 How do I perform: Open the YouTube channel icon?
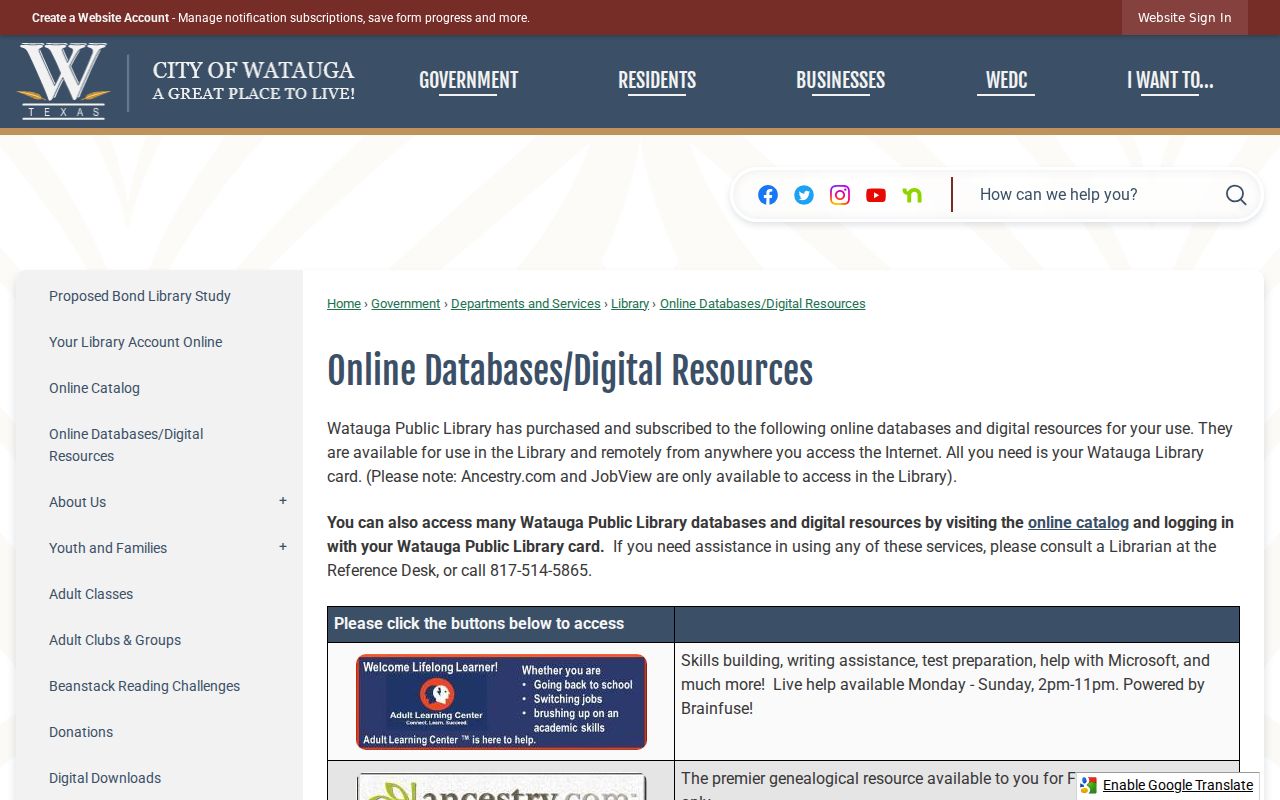click(x=876, y=195)
